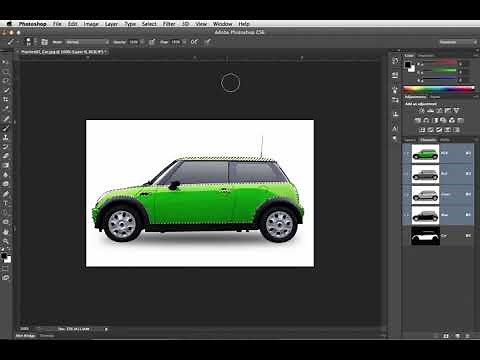Switch to the Styles tab

[x=435, y=97]
